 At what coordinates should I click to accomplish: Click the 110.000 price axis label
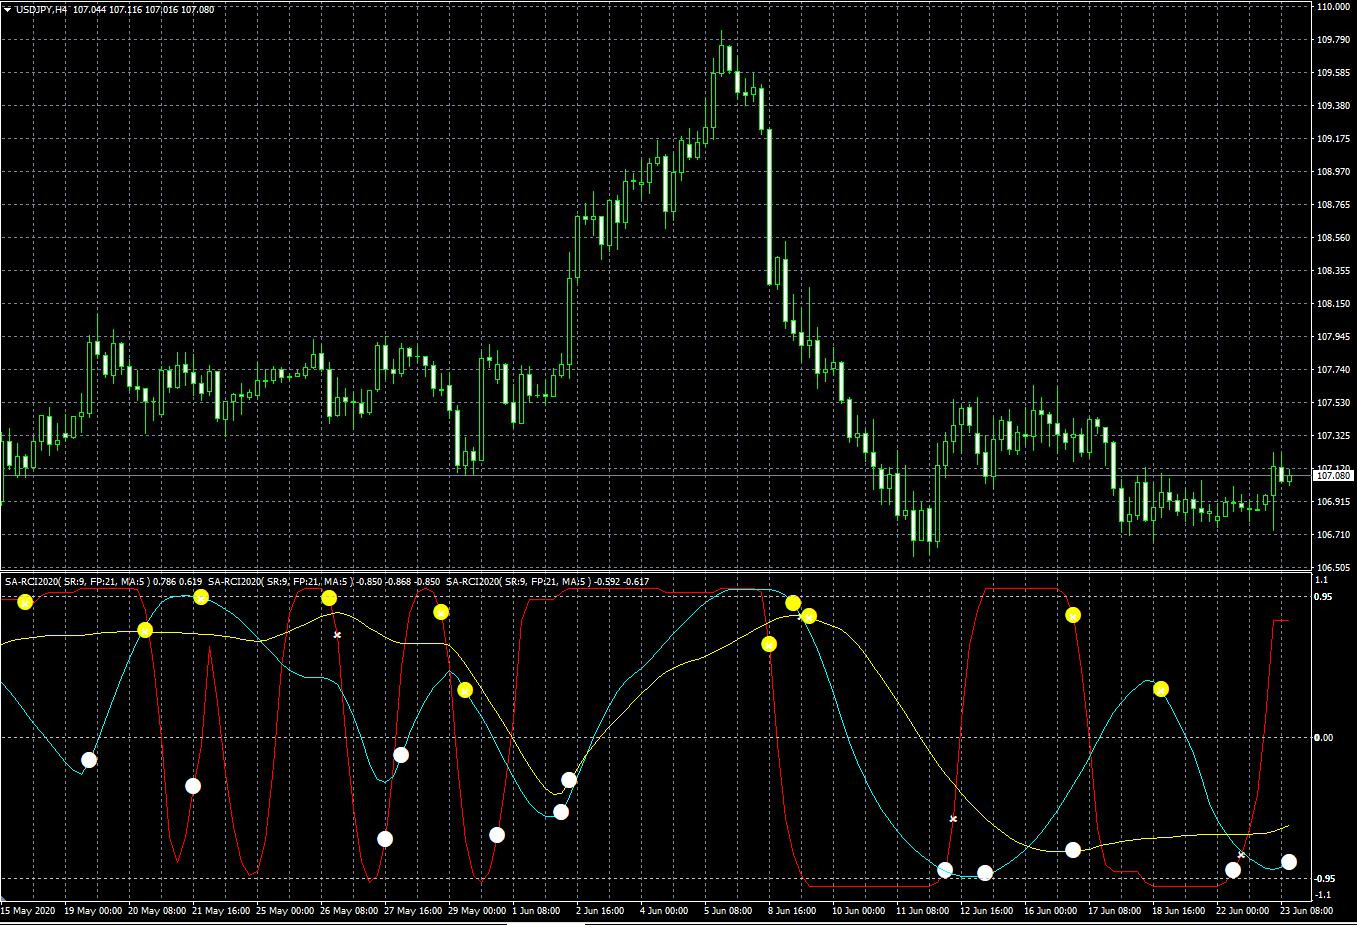click(x=1333, y=7)
